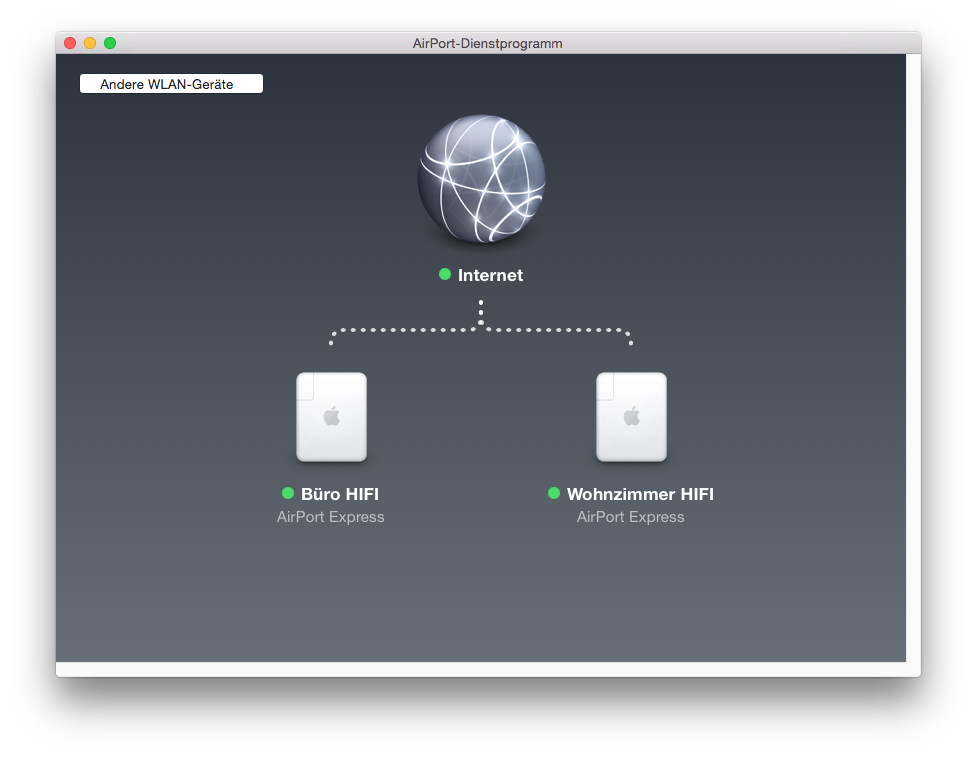Image resolution: width=977 pixels, height=757 pixels.
Task: Click the vertical scrollbar track on the right
Action: (913, 360)
